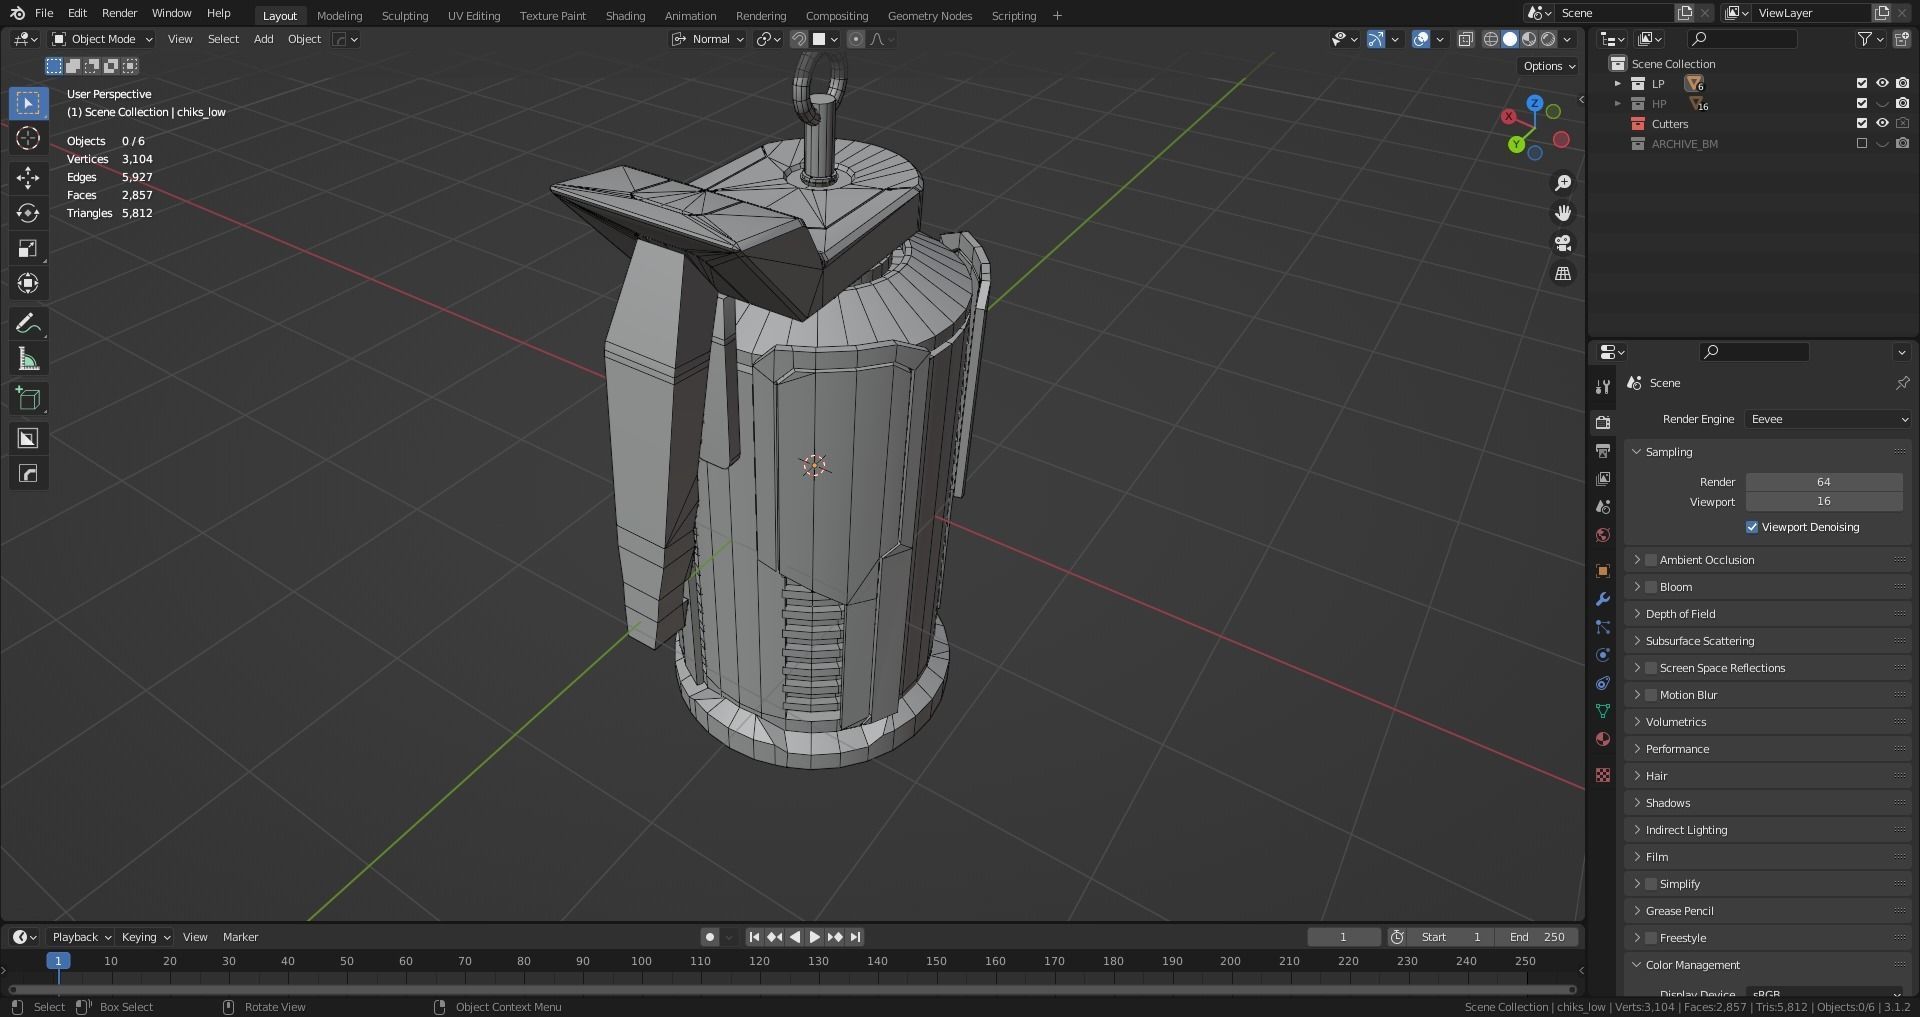Open the View Layer properties tab icon
Image resolution: width=1920 pixels, height=1017 pixels.
tap(1603, 479)
